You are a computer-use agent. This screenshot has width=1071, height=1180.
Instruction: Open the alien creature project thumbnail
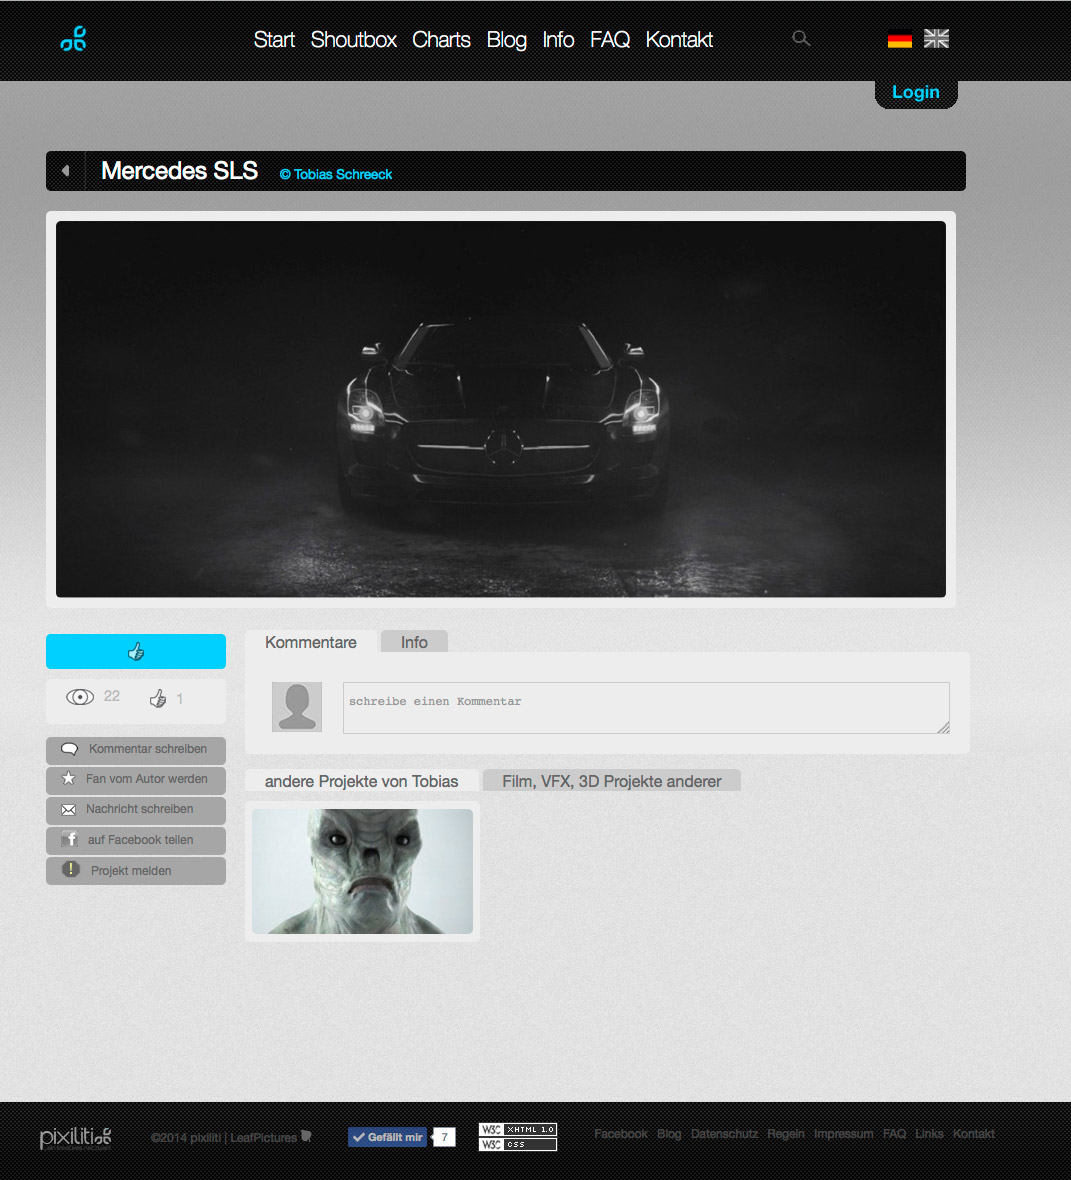coord(362,871)
